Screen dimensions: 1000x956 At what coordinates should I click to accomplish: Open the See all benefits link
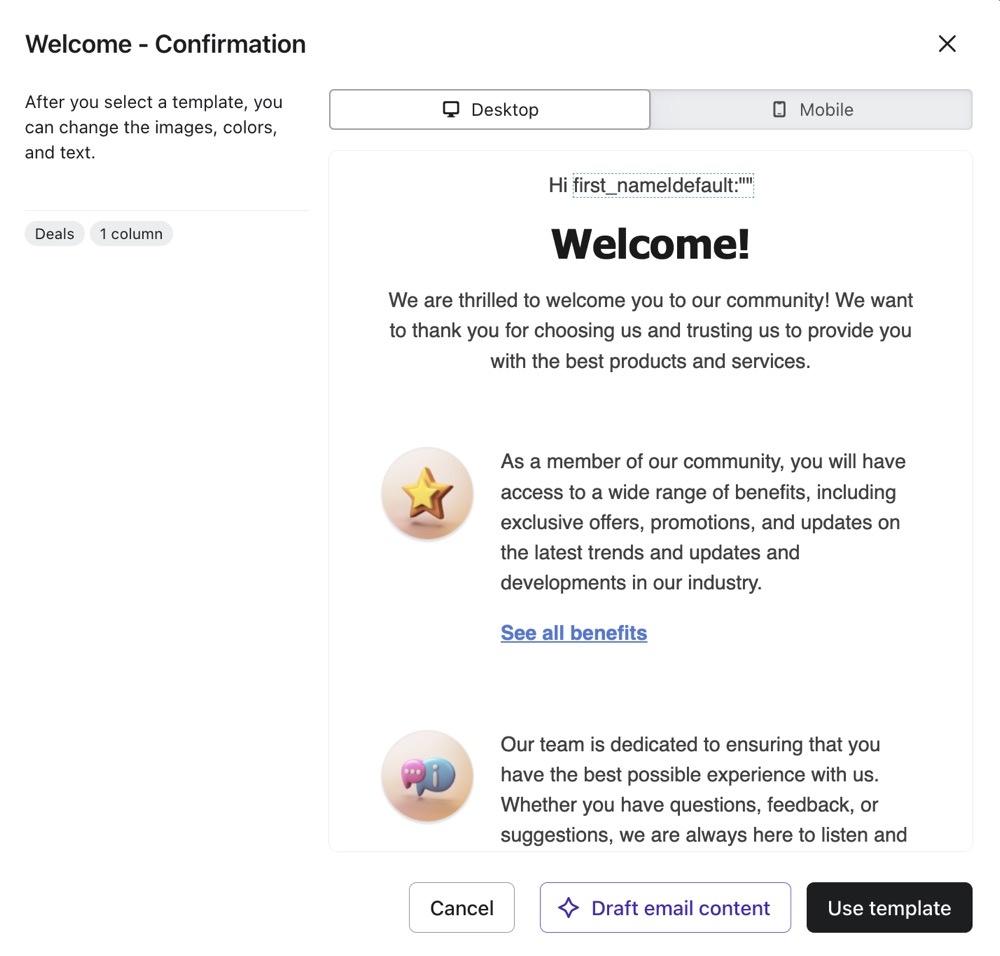573,633
